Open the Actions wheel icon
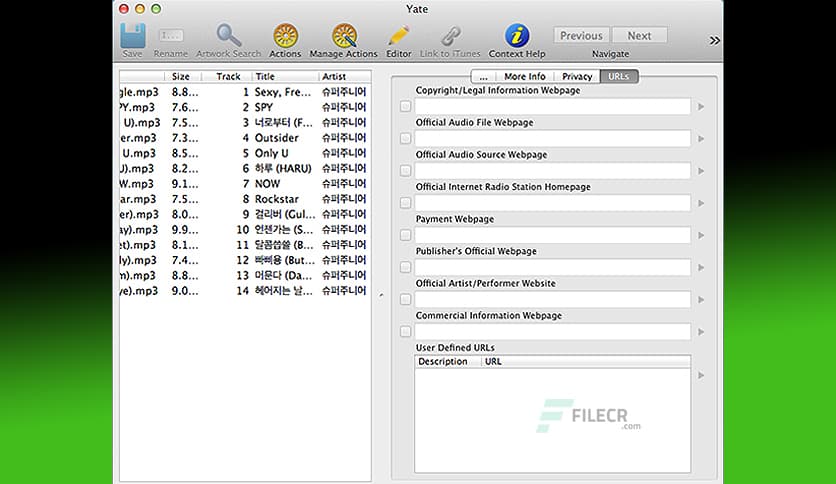836x484 pixels. [285, 36]
